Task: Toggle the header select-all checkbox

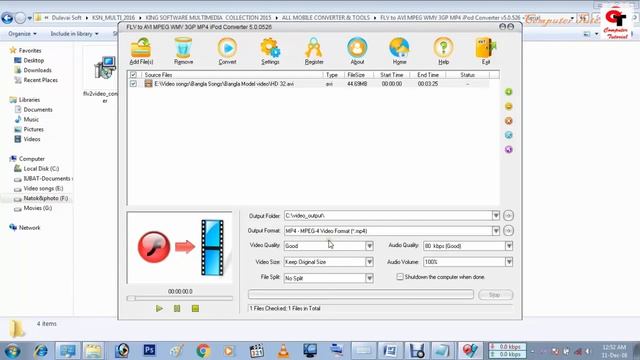Action: click(x=133, y=75)
